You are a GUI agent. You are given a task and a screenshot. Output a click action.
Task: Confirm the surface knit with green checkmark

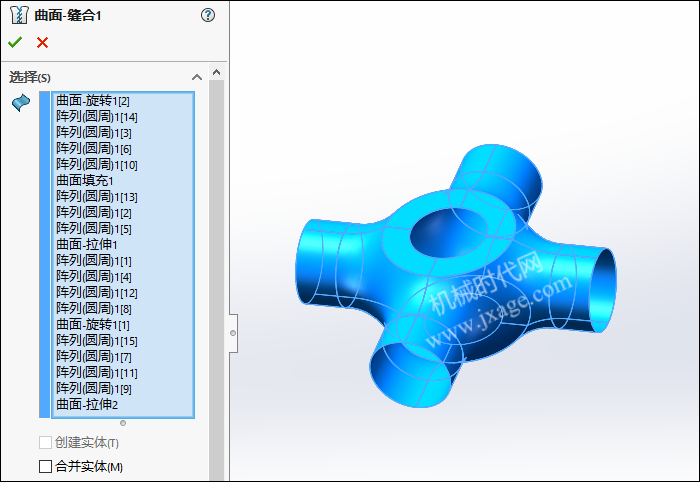tap(15, 42)
